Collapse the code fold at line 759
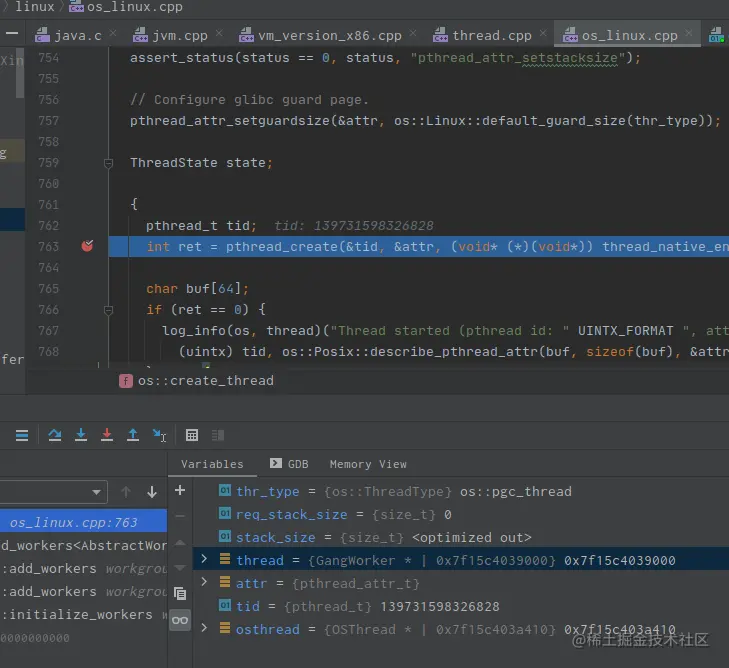729x668 pixels. [108, 163]
